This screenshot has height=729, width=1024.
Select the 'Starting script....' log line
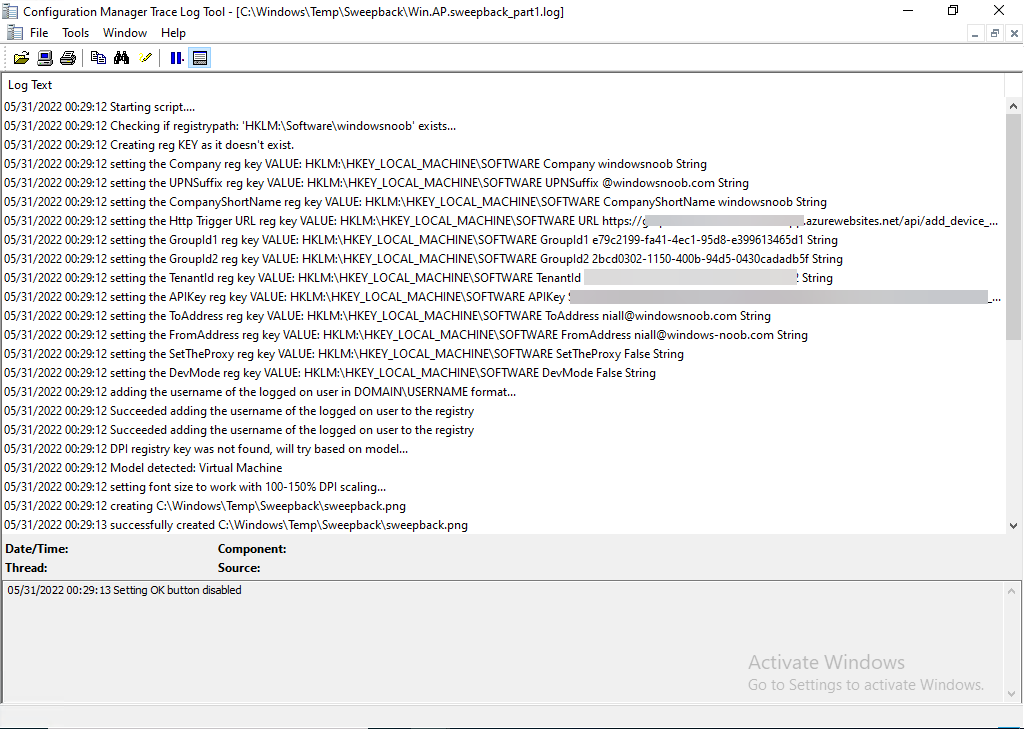pos(503,107)
